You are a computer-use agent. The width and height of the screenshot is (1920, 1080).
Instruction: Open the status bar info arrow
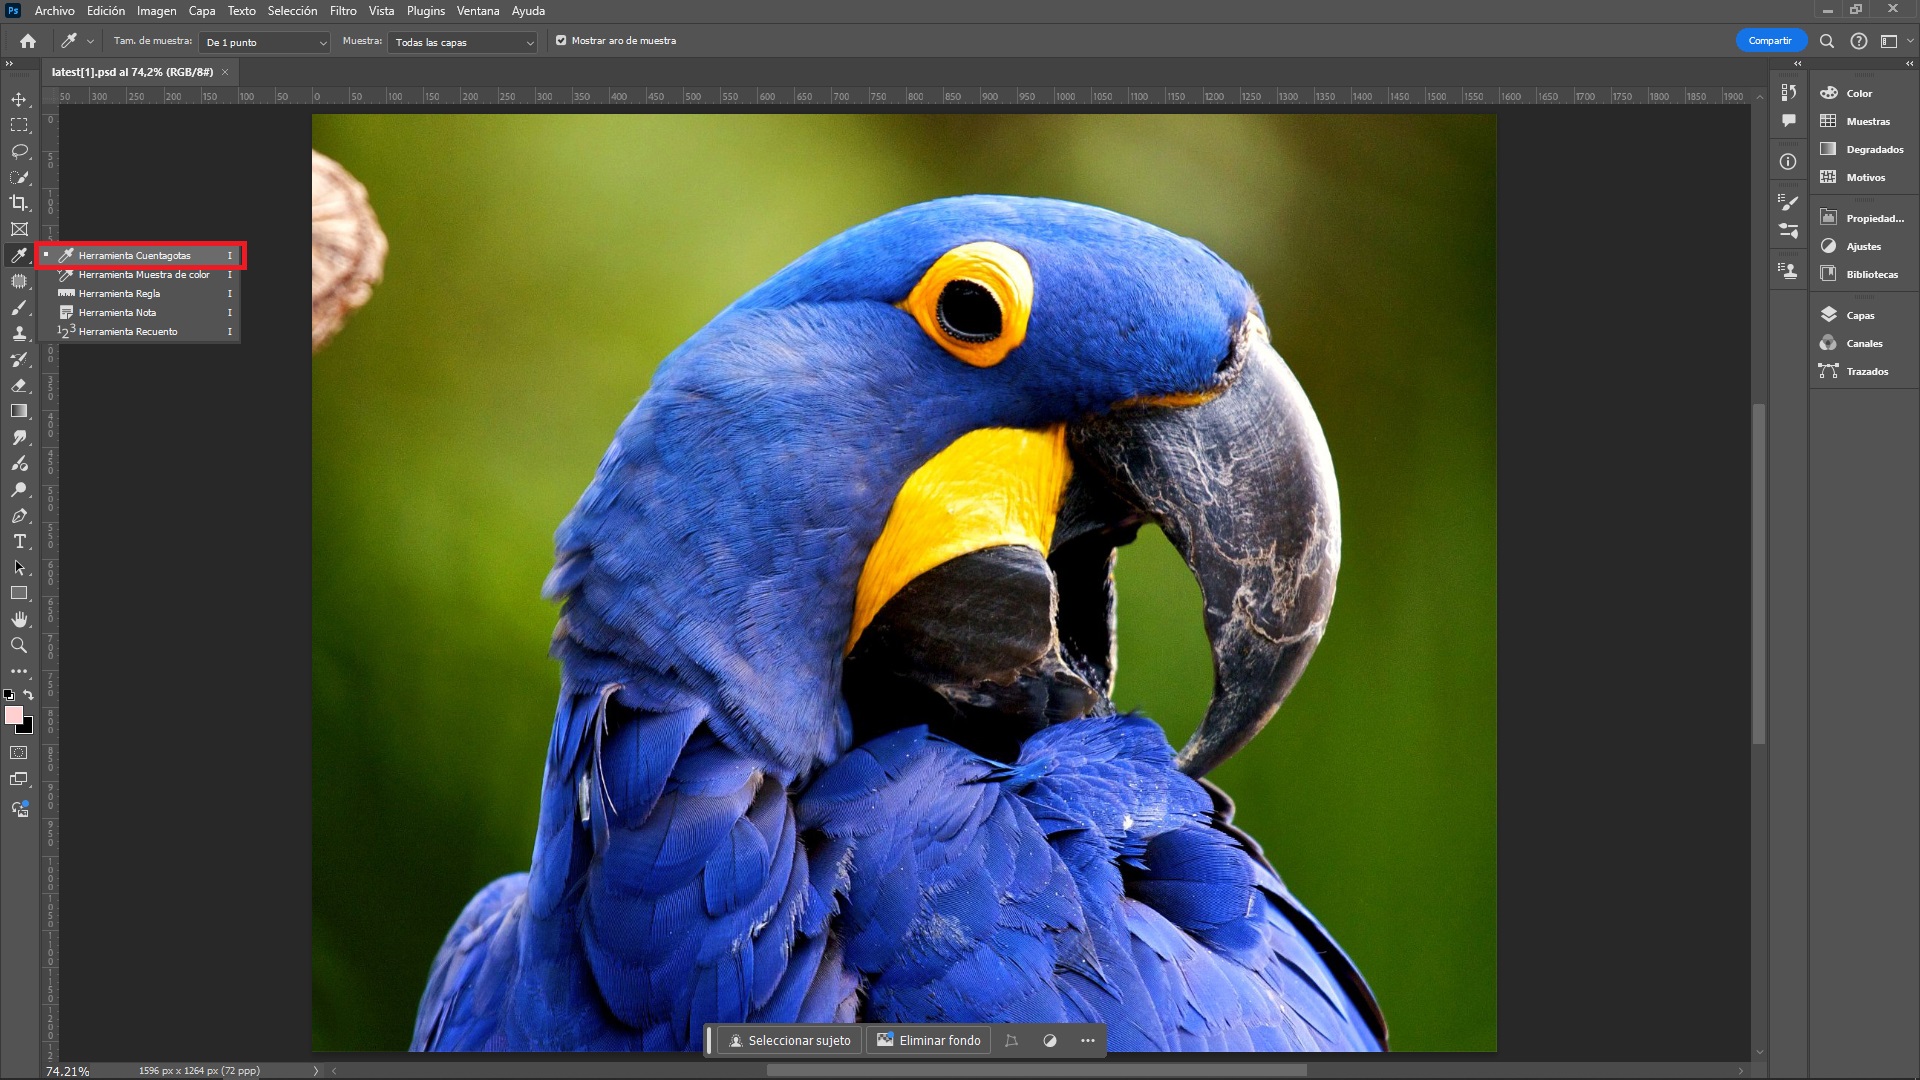[316, 1070]
